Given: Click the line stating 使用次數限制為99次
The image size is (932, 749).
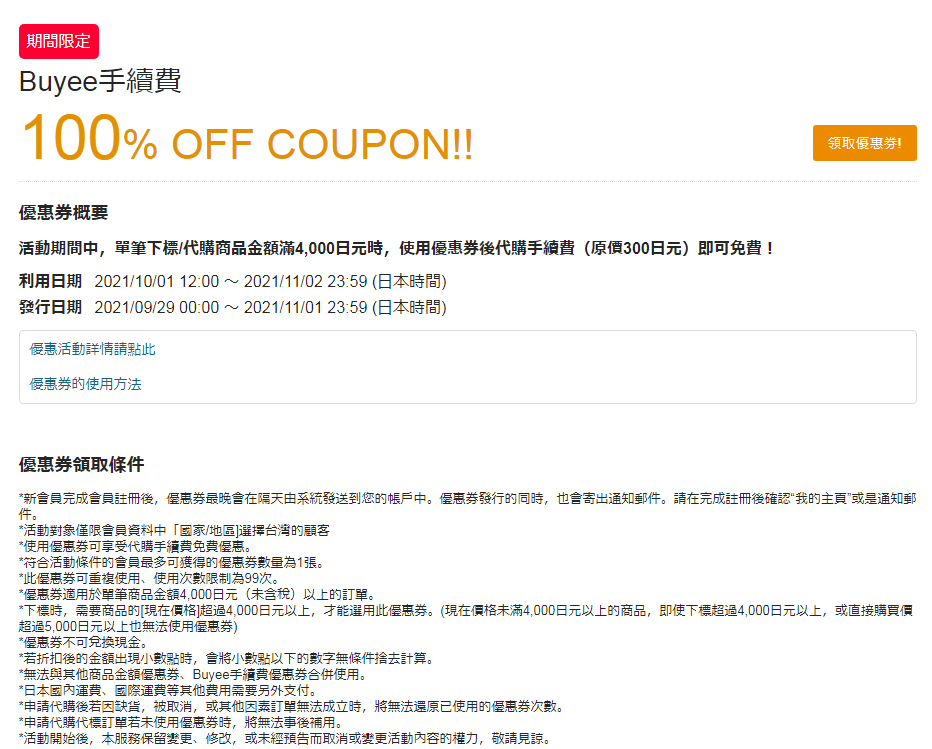Looking at the screenshot, I should (149, 578).
